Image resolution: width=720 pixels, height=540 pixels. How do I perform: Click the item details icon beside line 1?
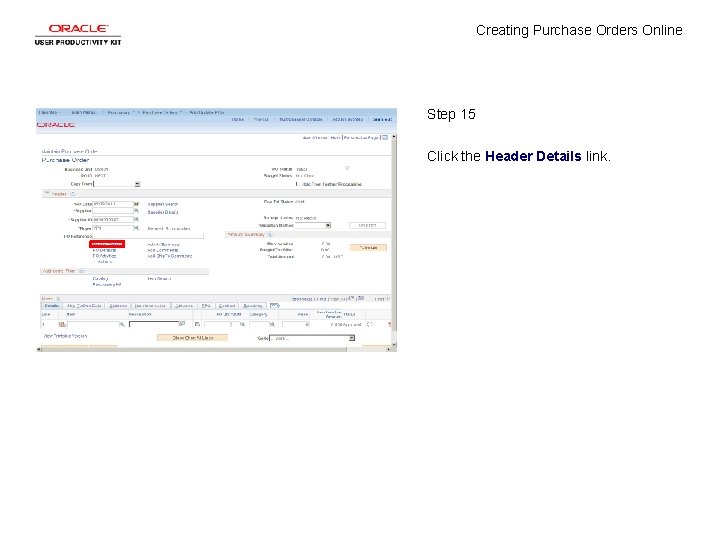pyautogui.click(x=62, y=325)
